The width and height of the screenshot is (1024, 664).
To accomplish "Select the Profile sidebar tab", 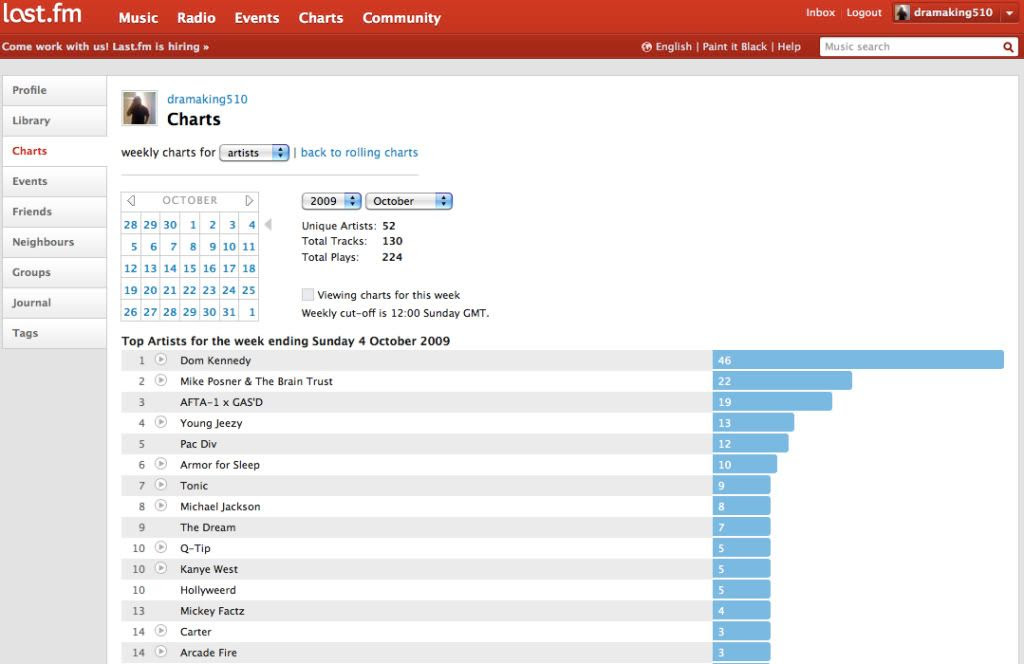I will [x=55, y=90].
